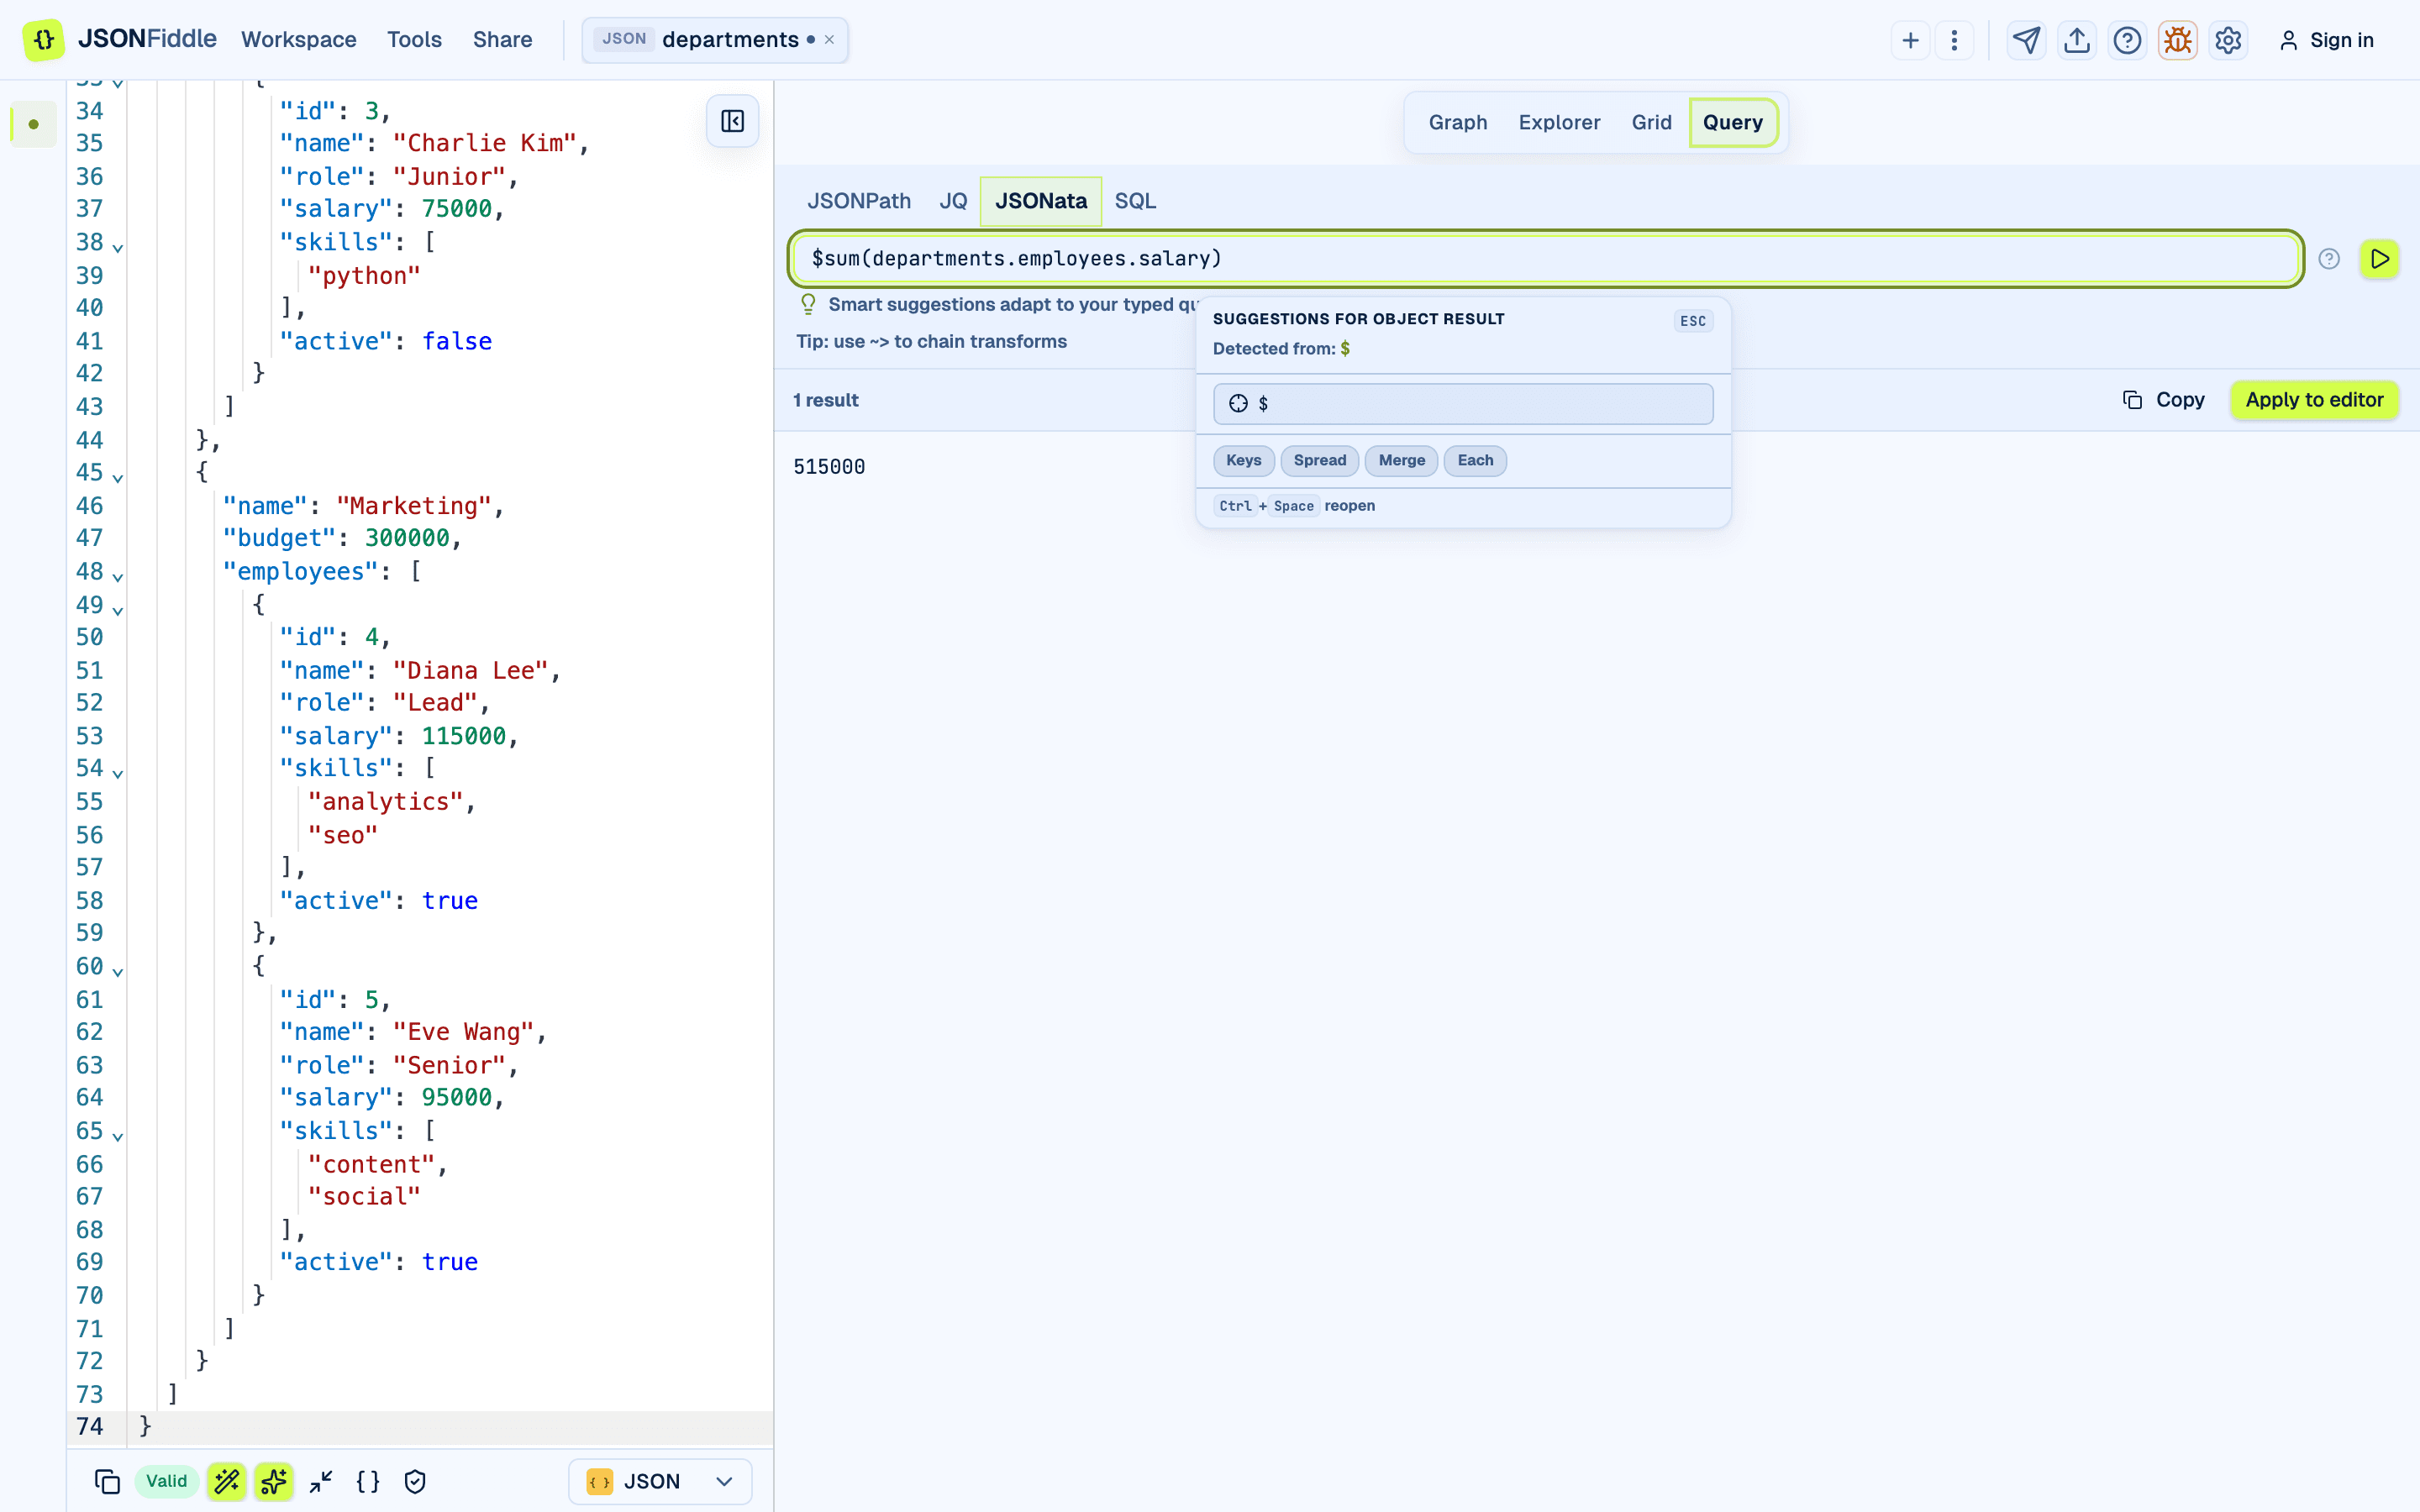This screenshot has height=1512, width=2420.
Task: Switch to JSONPath query language
Action: point(859,201)
